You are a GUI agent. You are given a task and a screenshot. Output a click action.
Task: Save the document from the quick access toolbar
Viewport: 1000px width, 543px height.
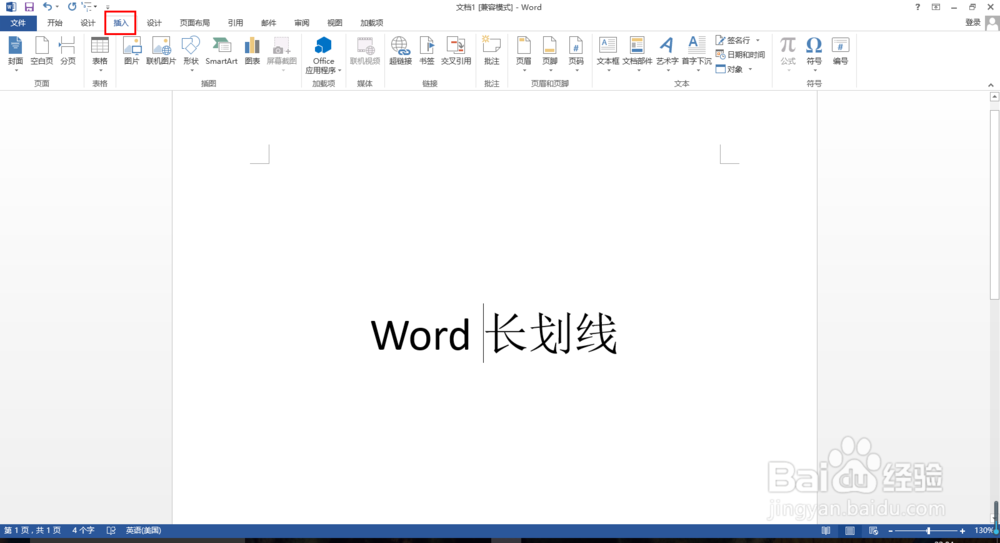click(x=29, y=7)
